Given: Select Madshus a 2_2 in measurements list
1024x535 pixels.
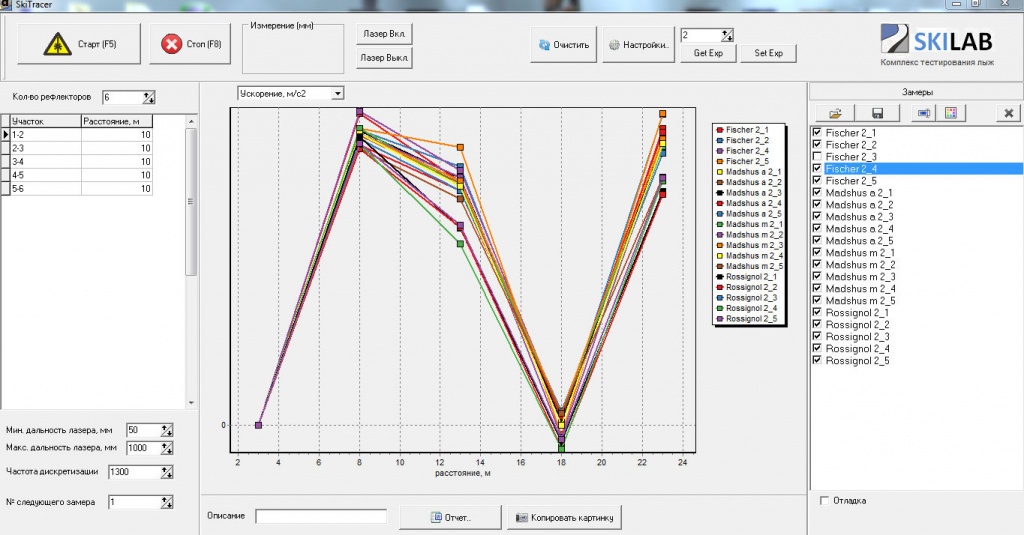Looking at the screenshot, I should (859, 205).
